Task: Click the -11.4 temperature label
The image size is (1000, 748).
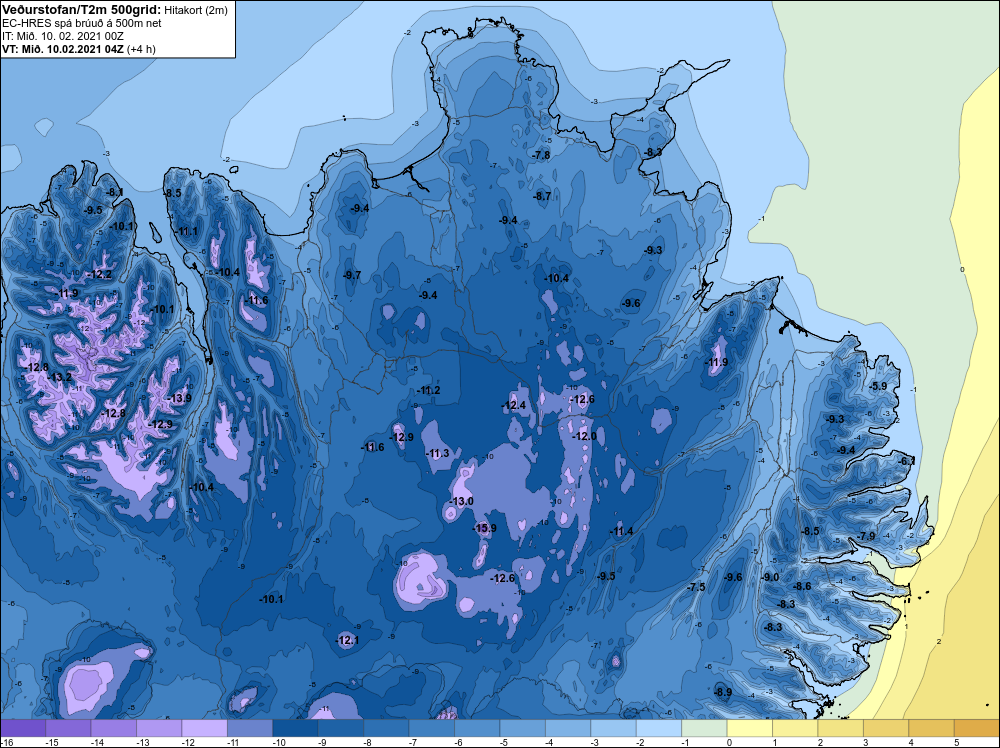Action: click(621, 532)
